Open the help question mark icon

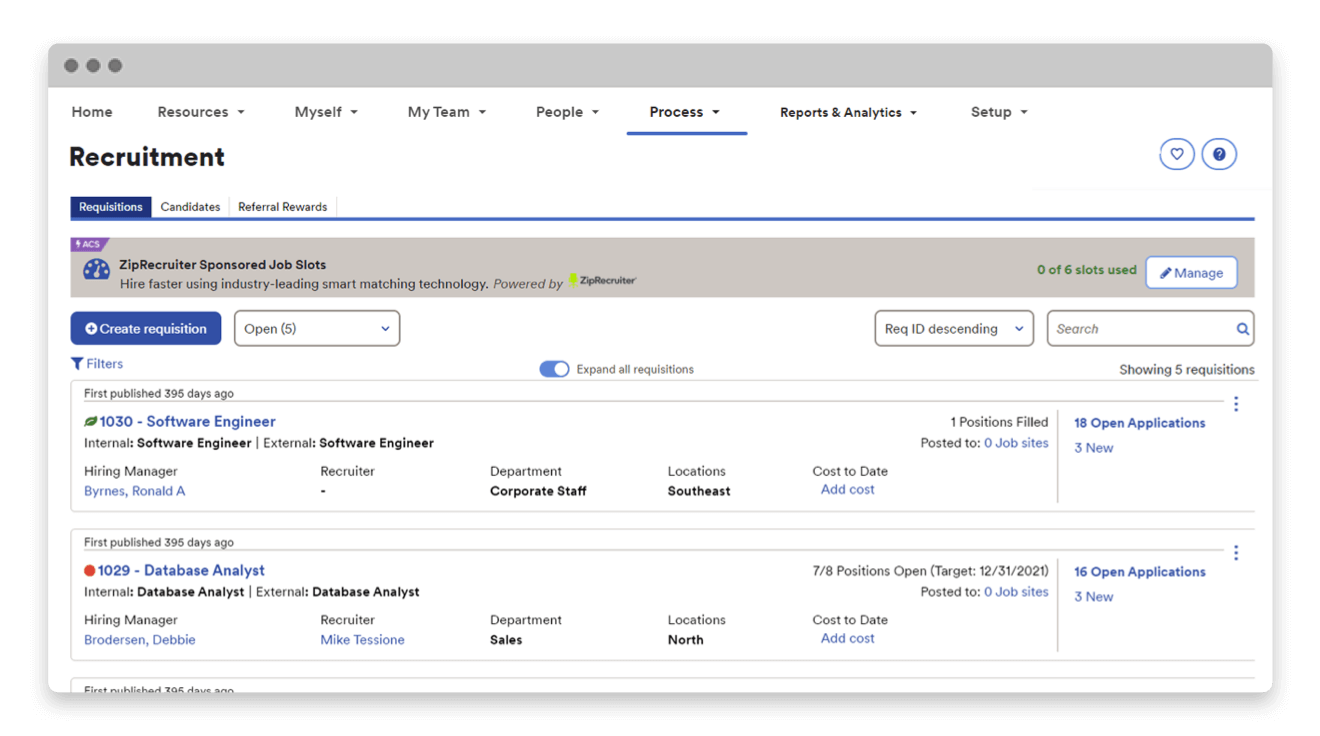pos(1219,153)
